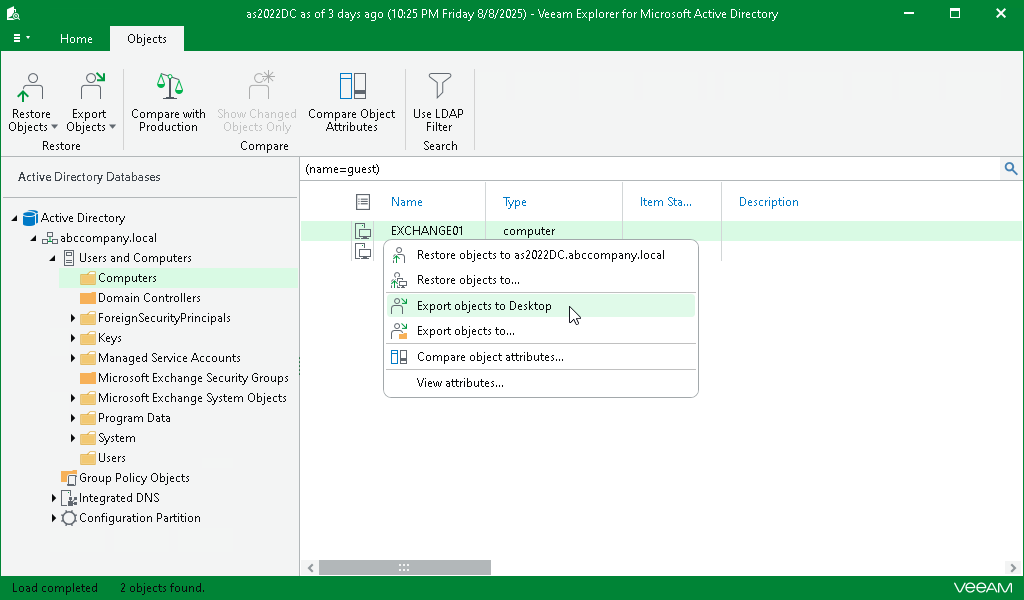Sort by the Description column header
Viewport: 1024px width, 600px height.
tap(769, 202)
